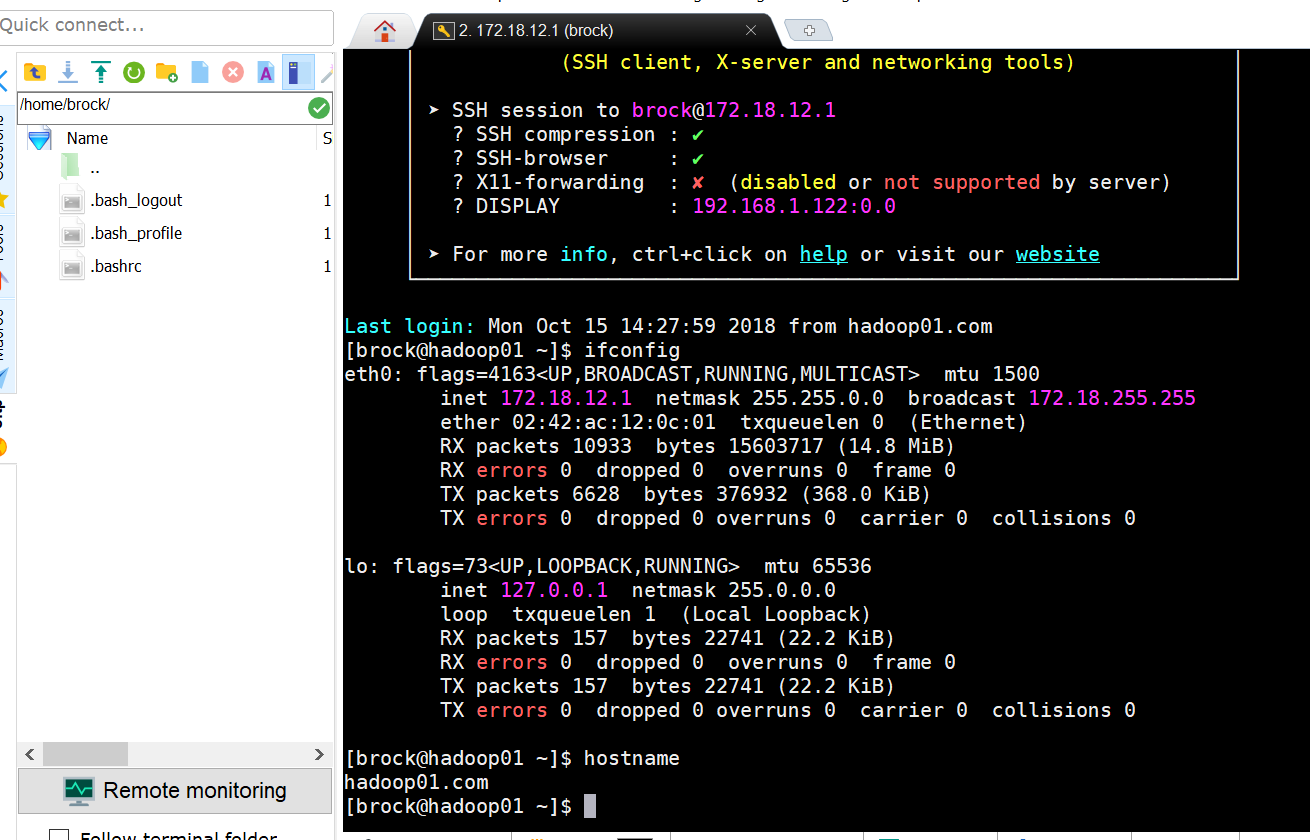Select the .bashrc file
The height and width of the screenshot is (840, 1310).
tap(116, 266)
